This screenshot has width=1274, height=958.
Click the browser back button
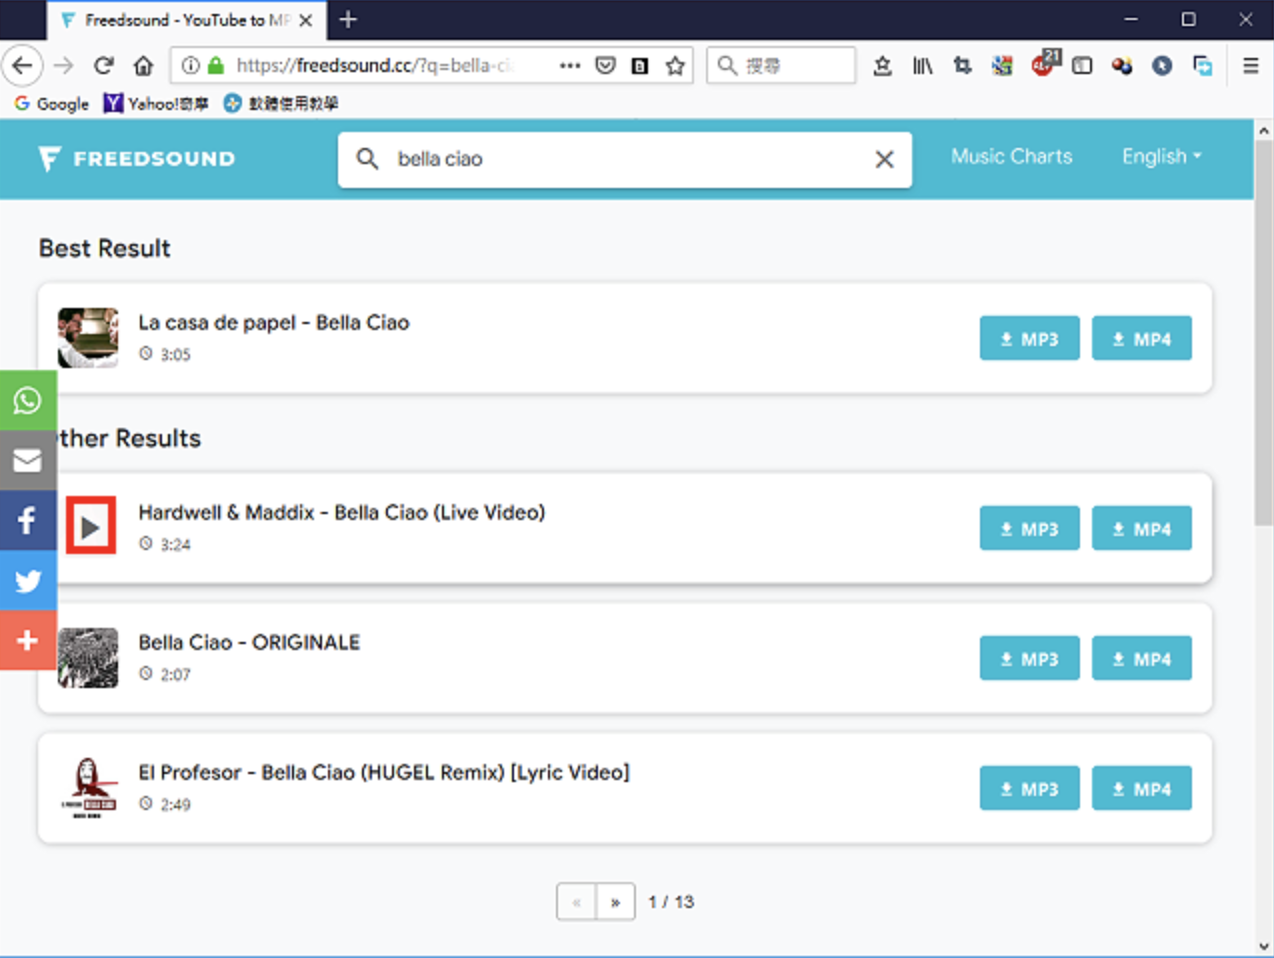click(22, 66)
